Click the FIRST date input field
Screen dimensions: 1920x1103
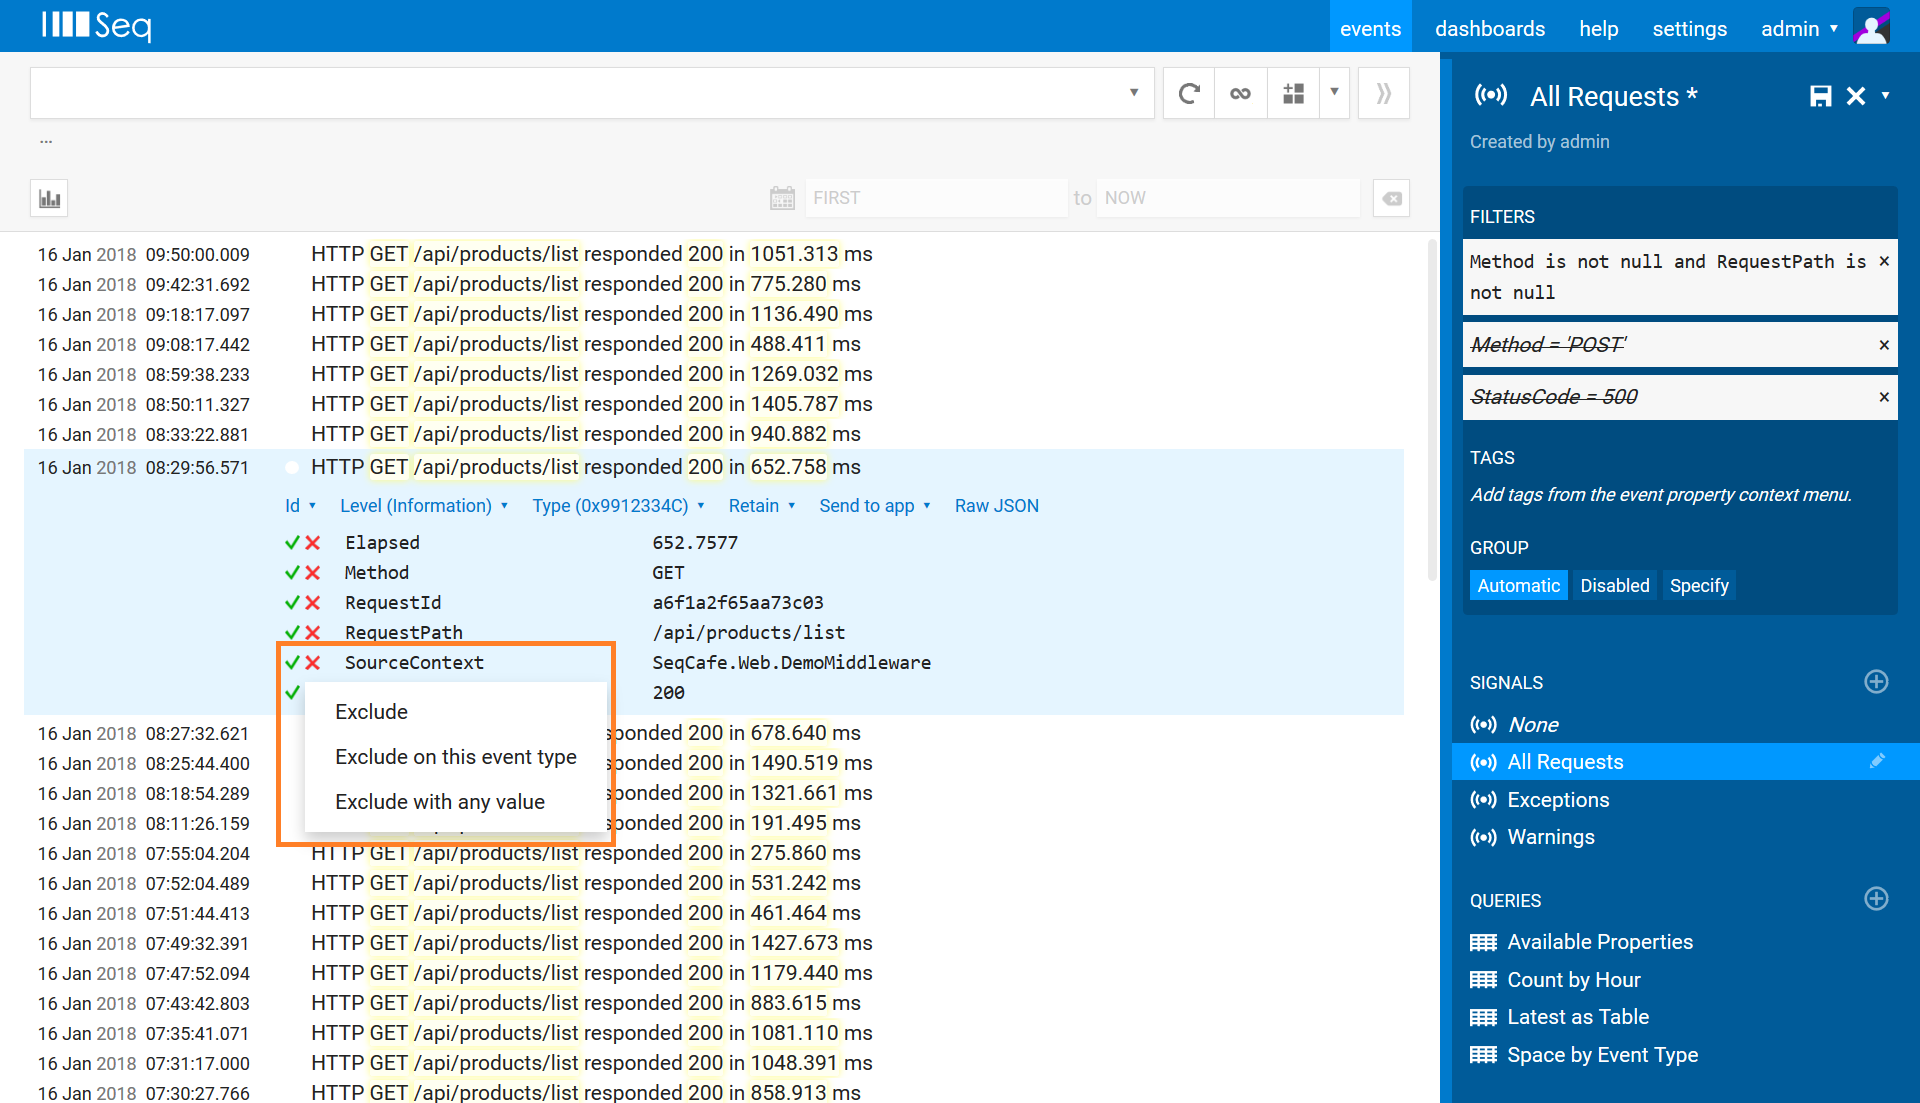(x=936, y=198)
